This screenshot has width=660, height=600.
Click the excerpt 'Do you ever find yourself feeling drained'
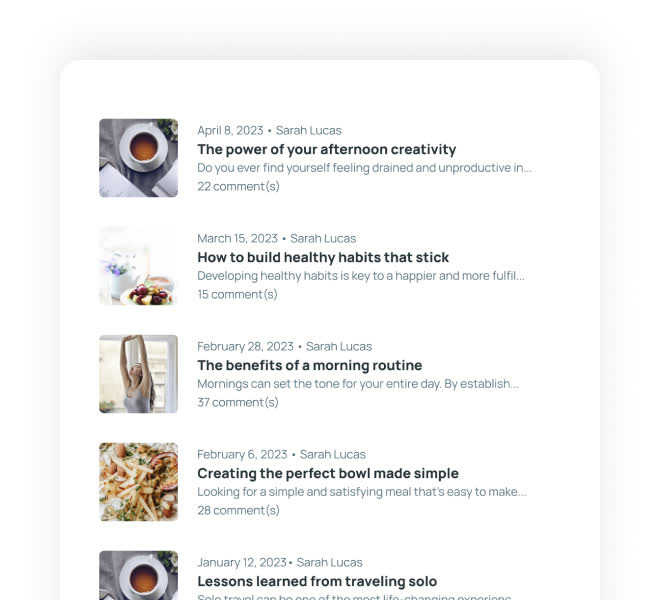click(365, 168)
